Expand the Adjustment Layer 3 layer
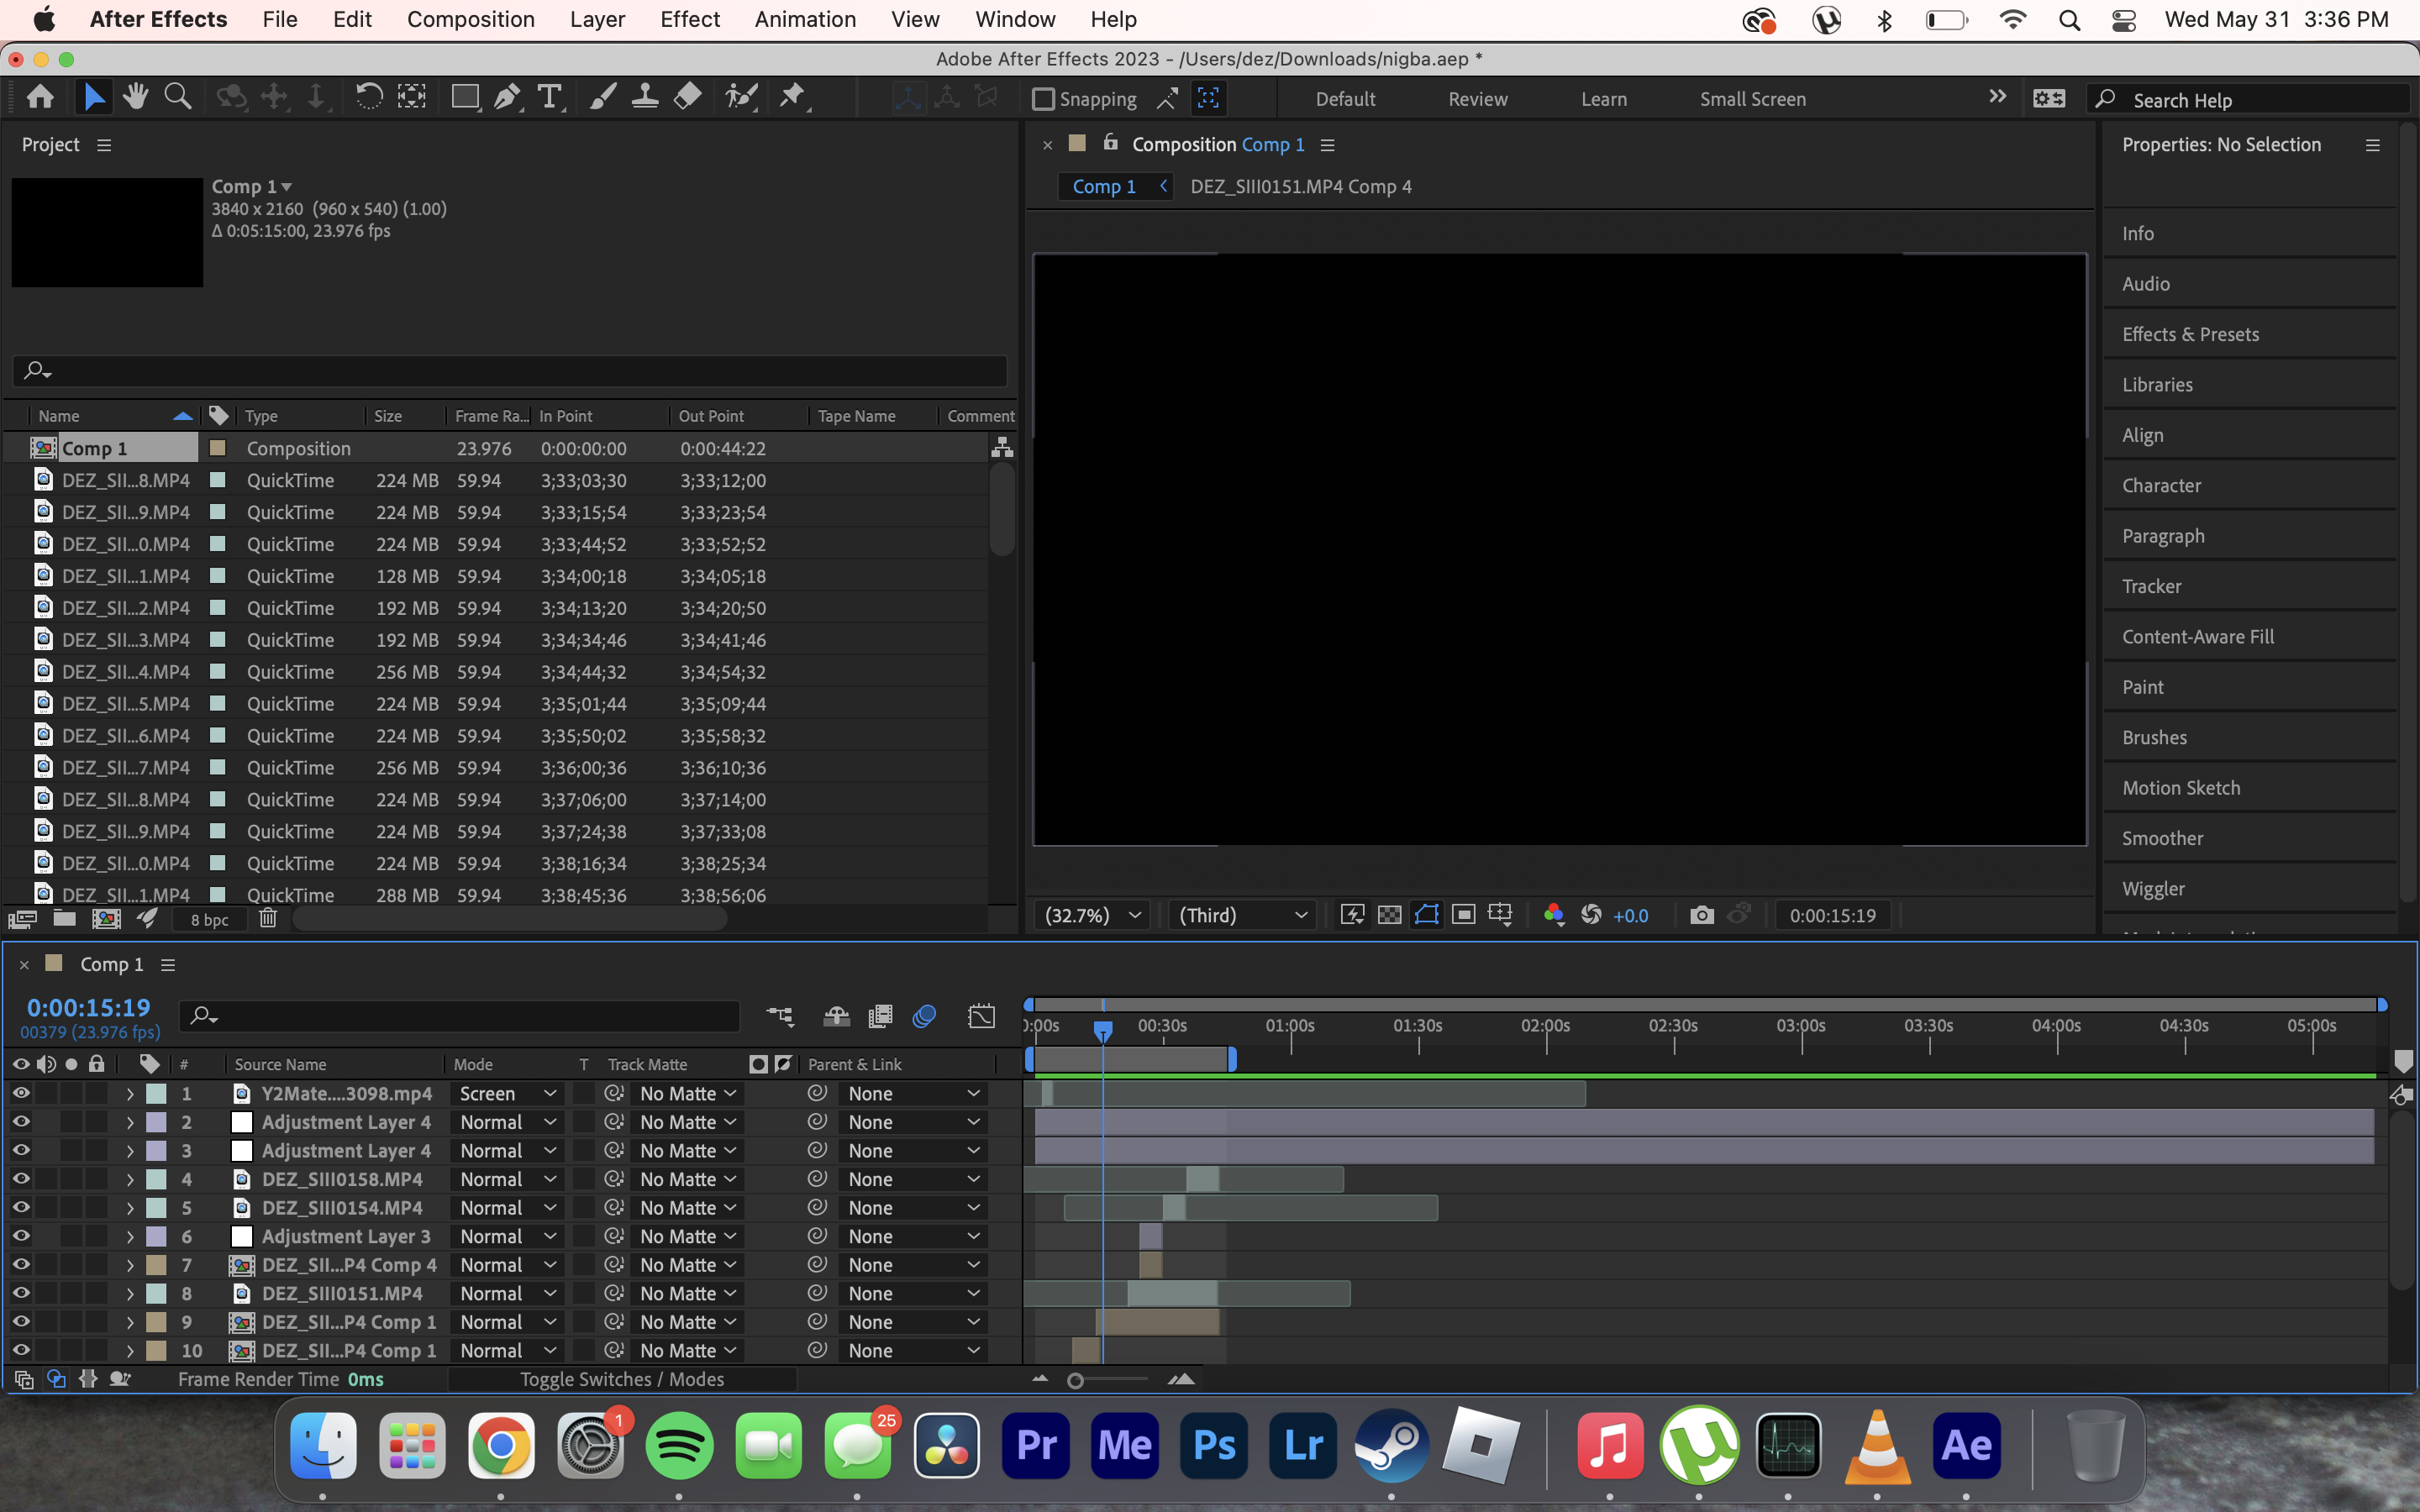This screenshot has width=2420, height=1512. (129, 1236)
